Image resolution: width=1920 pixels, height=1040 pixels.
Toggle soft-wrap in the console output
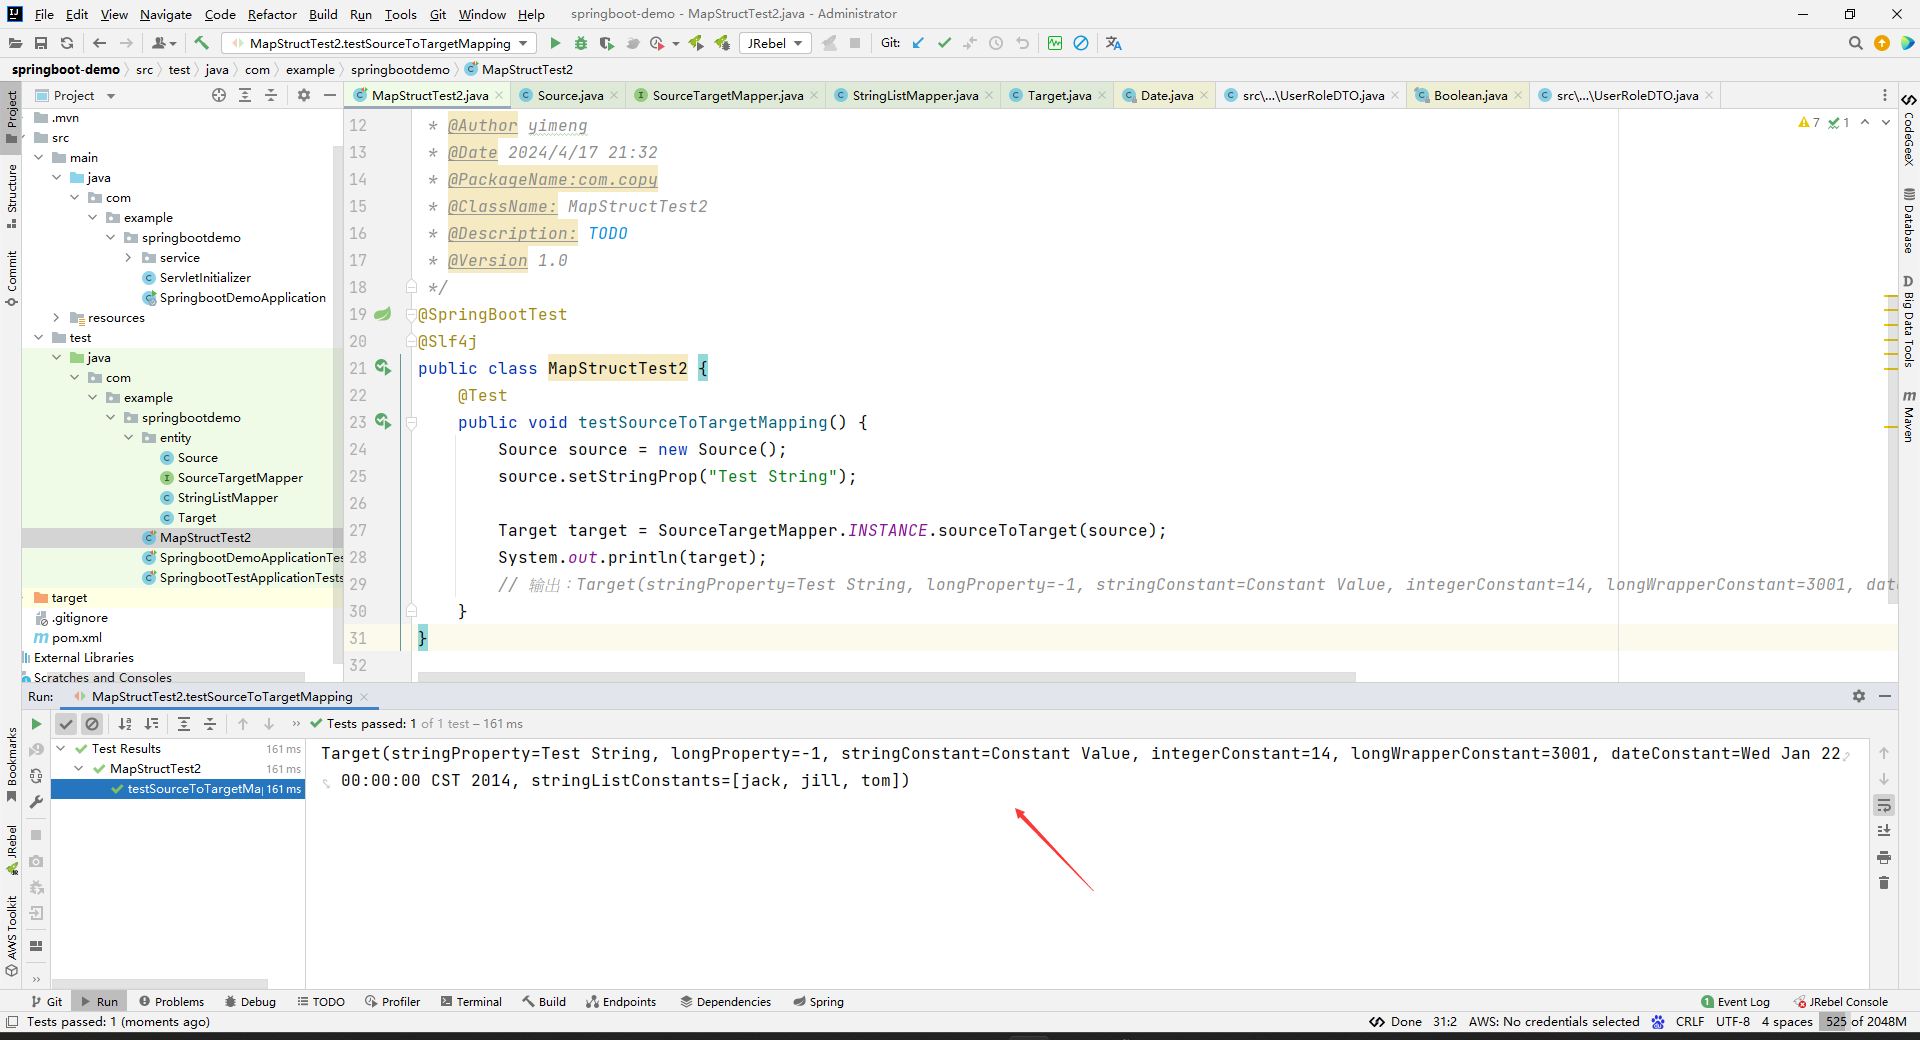pyautogui.click(x=1884, y=805)
